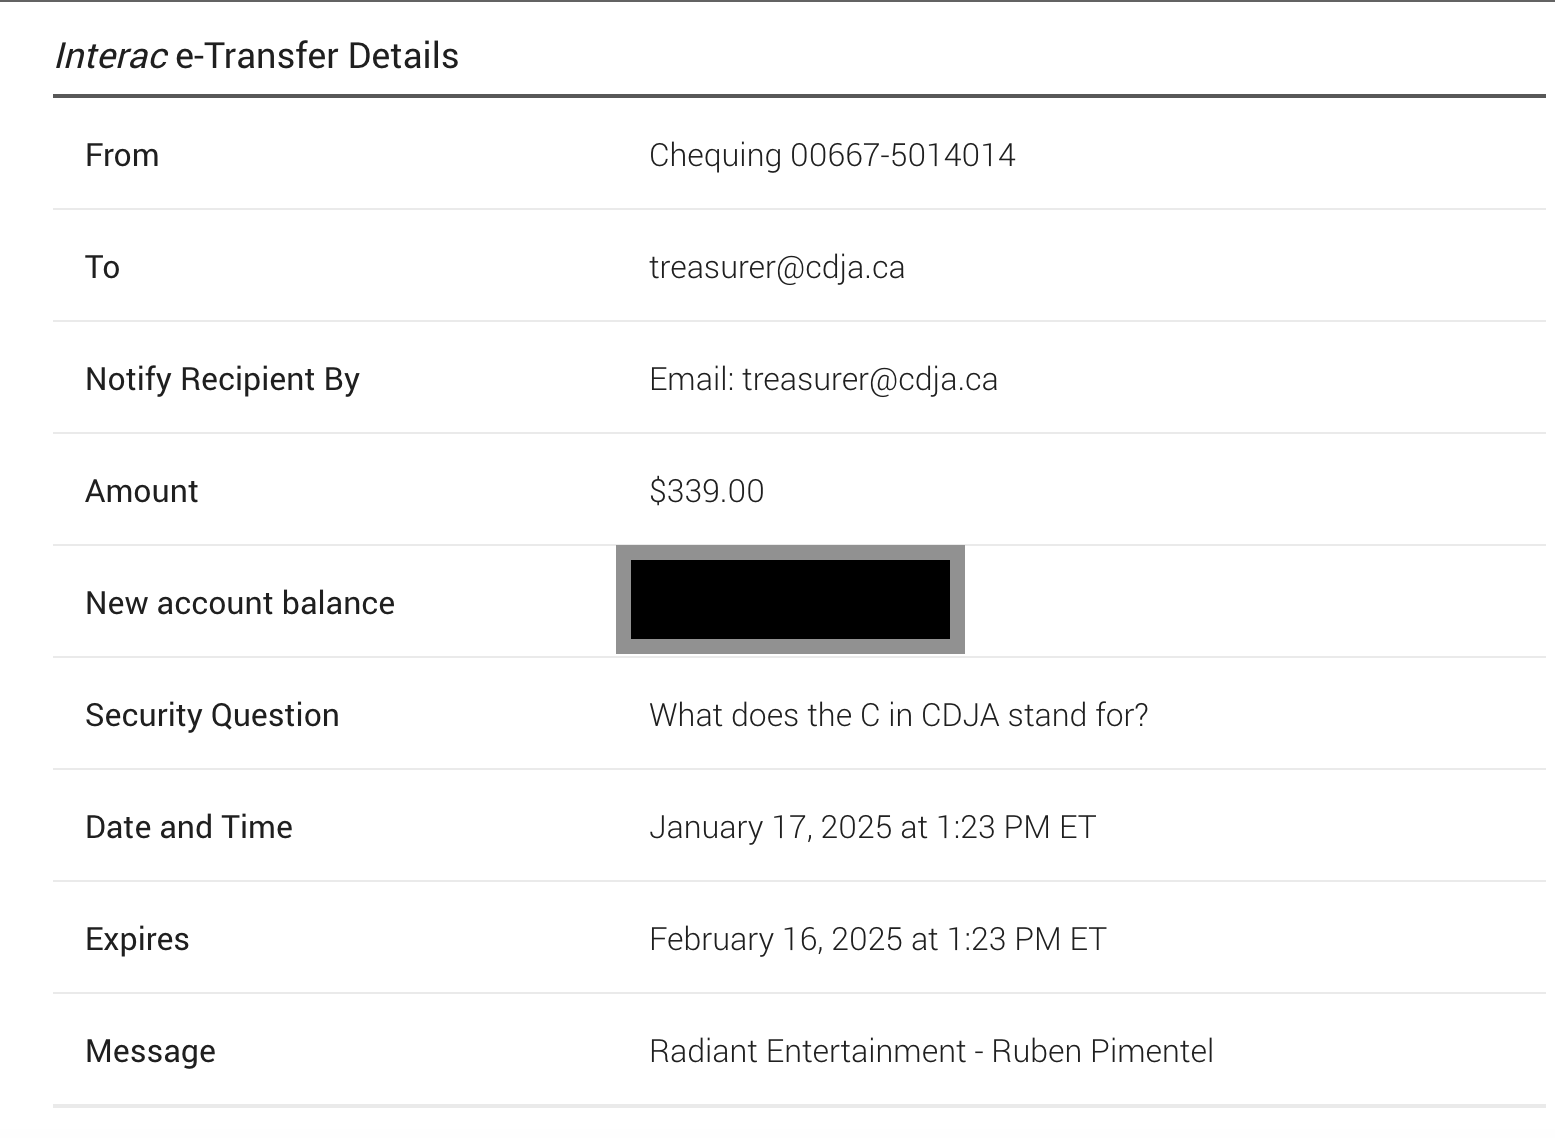Click the Chequing 00667-5014014 account text

(832, 155)
